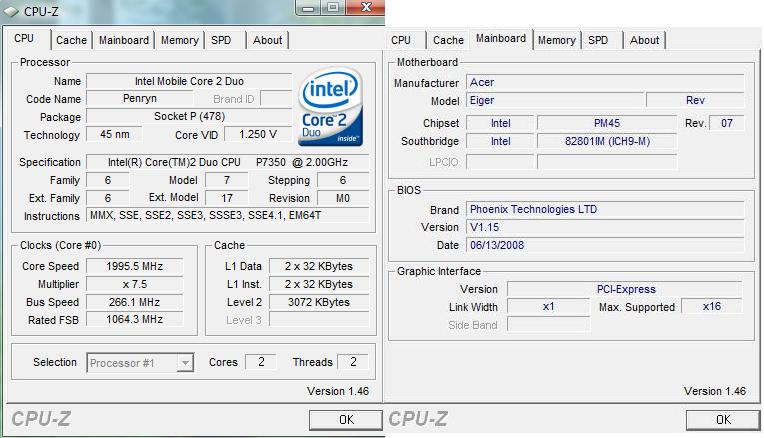Click Chipset model PM45
The height and width of the screenshot is (438, 764).
coord(607,123)
